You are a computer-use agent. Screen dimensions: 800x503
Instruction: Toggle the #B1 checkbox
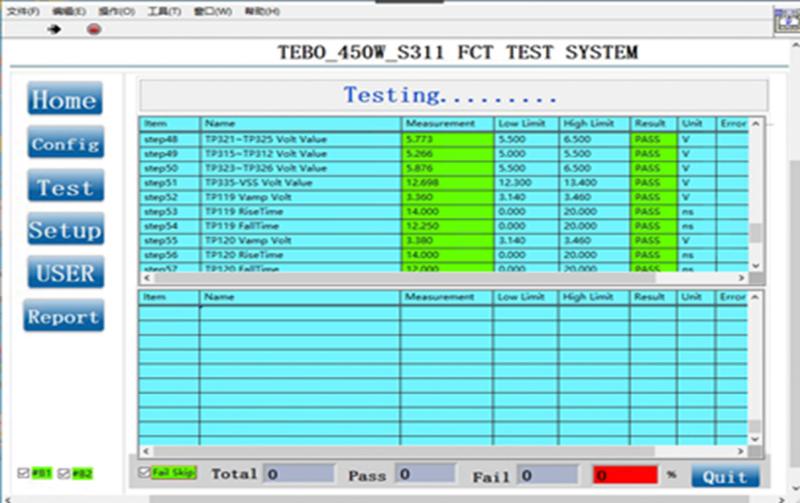(x=24, y=474)
